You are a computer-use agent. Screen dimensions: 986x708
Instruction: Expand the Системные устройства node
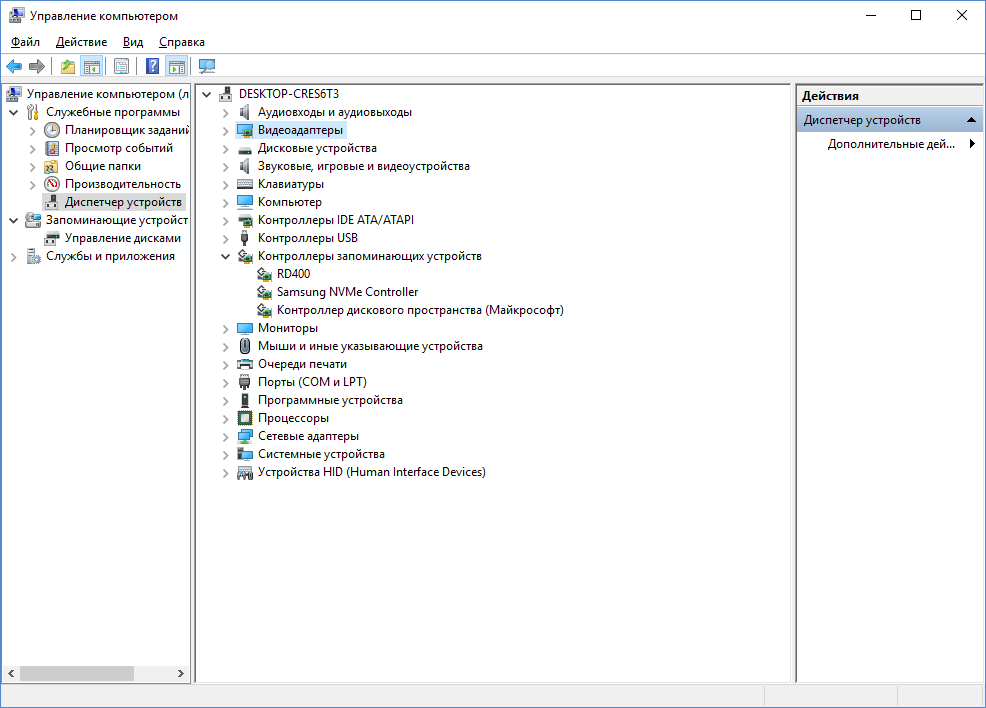(x=225, y=455)
